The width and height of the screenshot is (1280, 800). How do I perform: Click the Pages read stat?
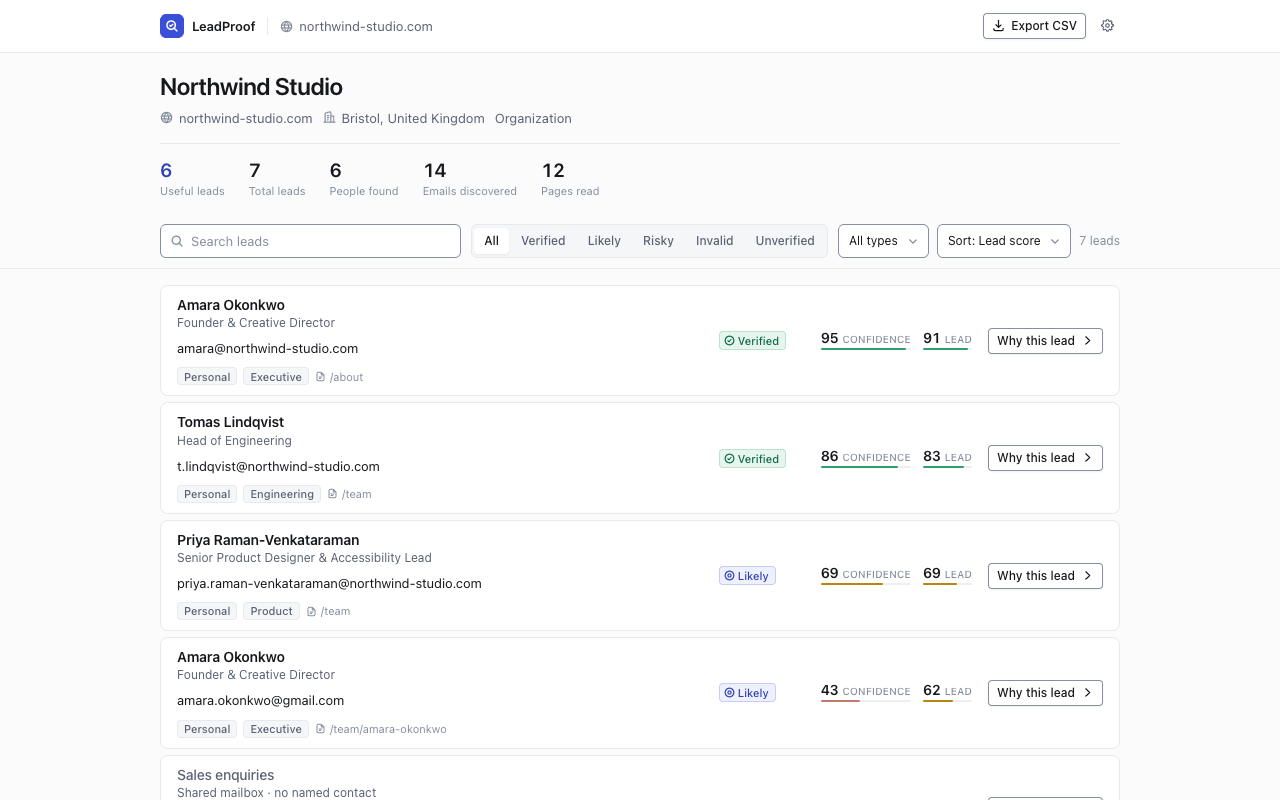(570, 179)
